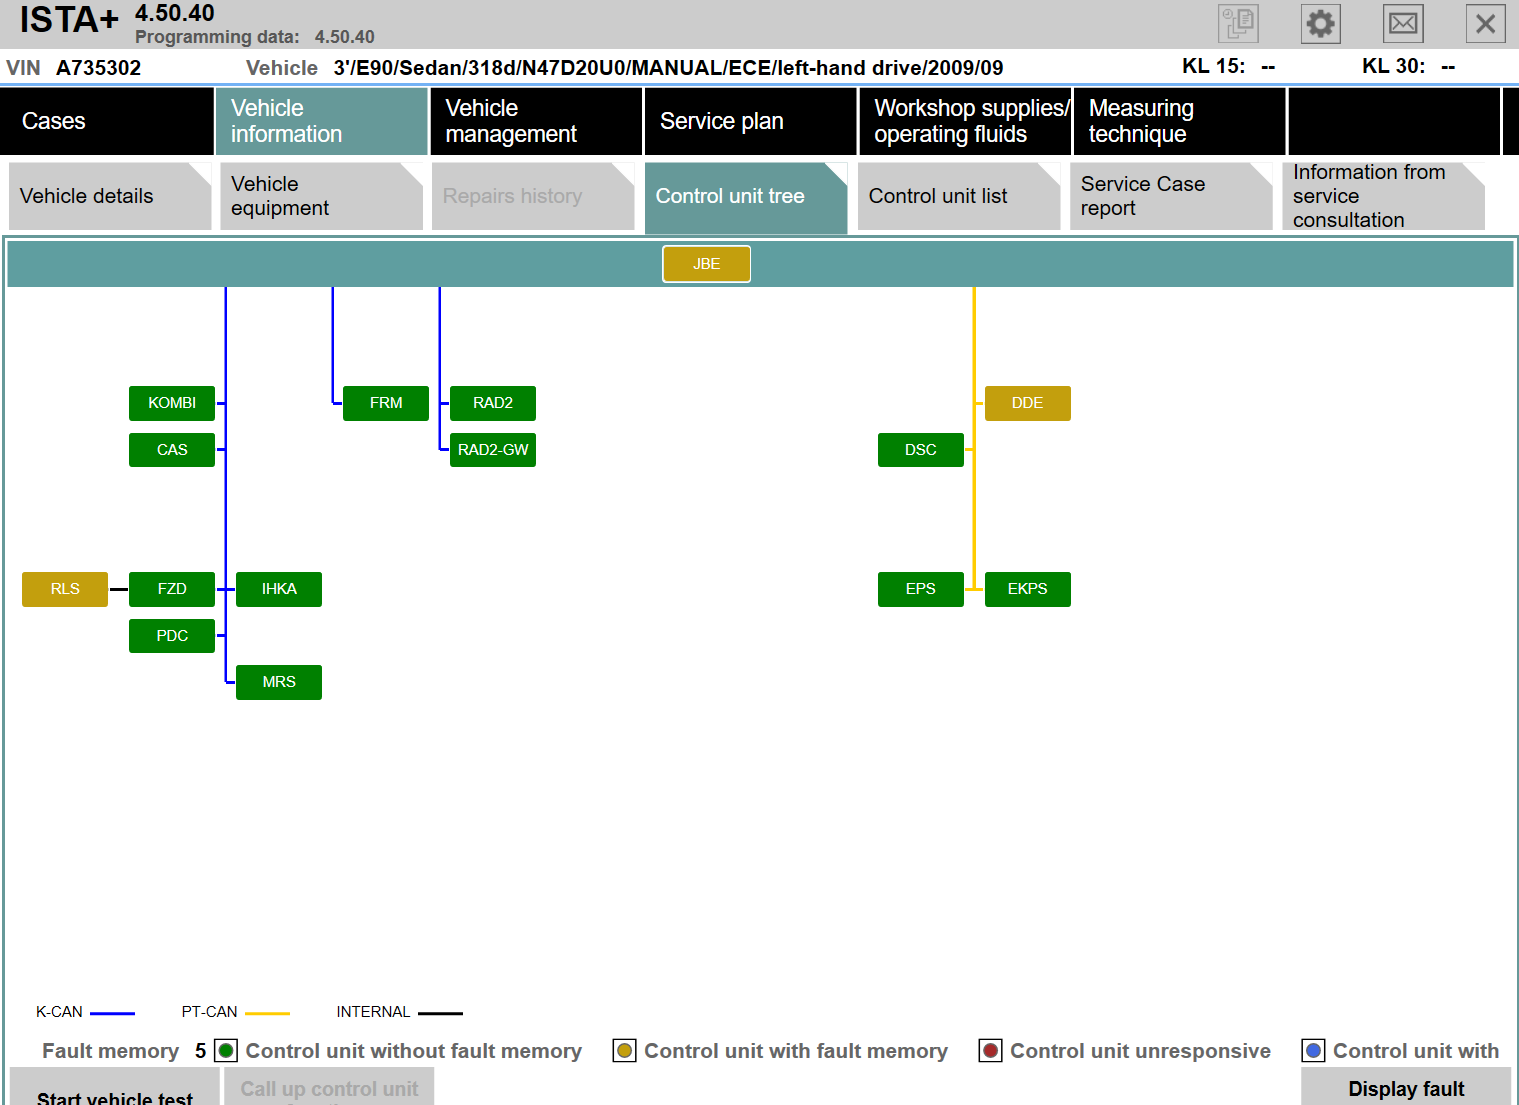Select the DDE control unit with fault
The height and width of the screenshot is (1105, 1519).
1027,403
